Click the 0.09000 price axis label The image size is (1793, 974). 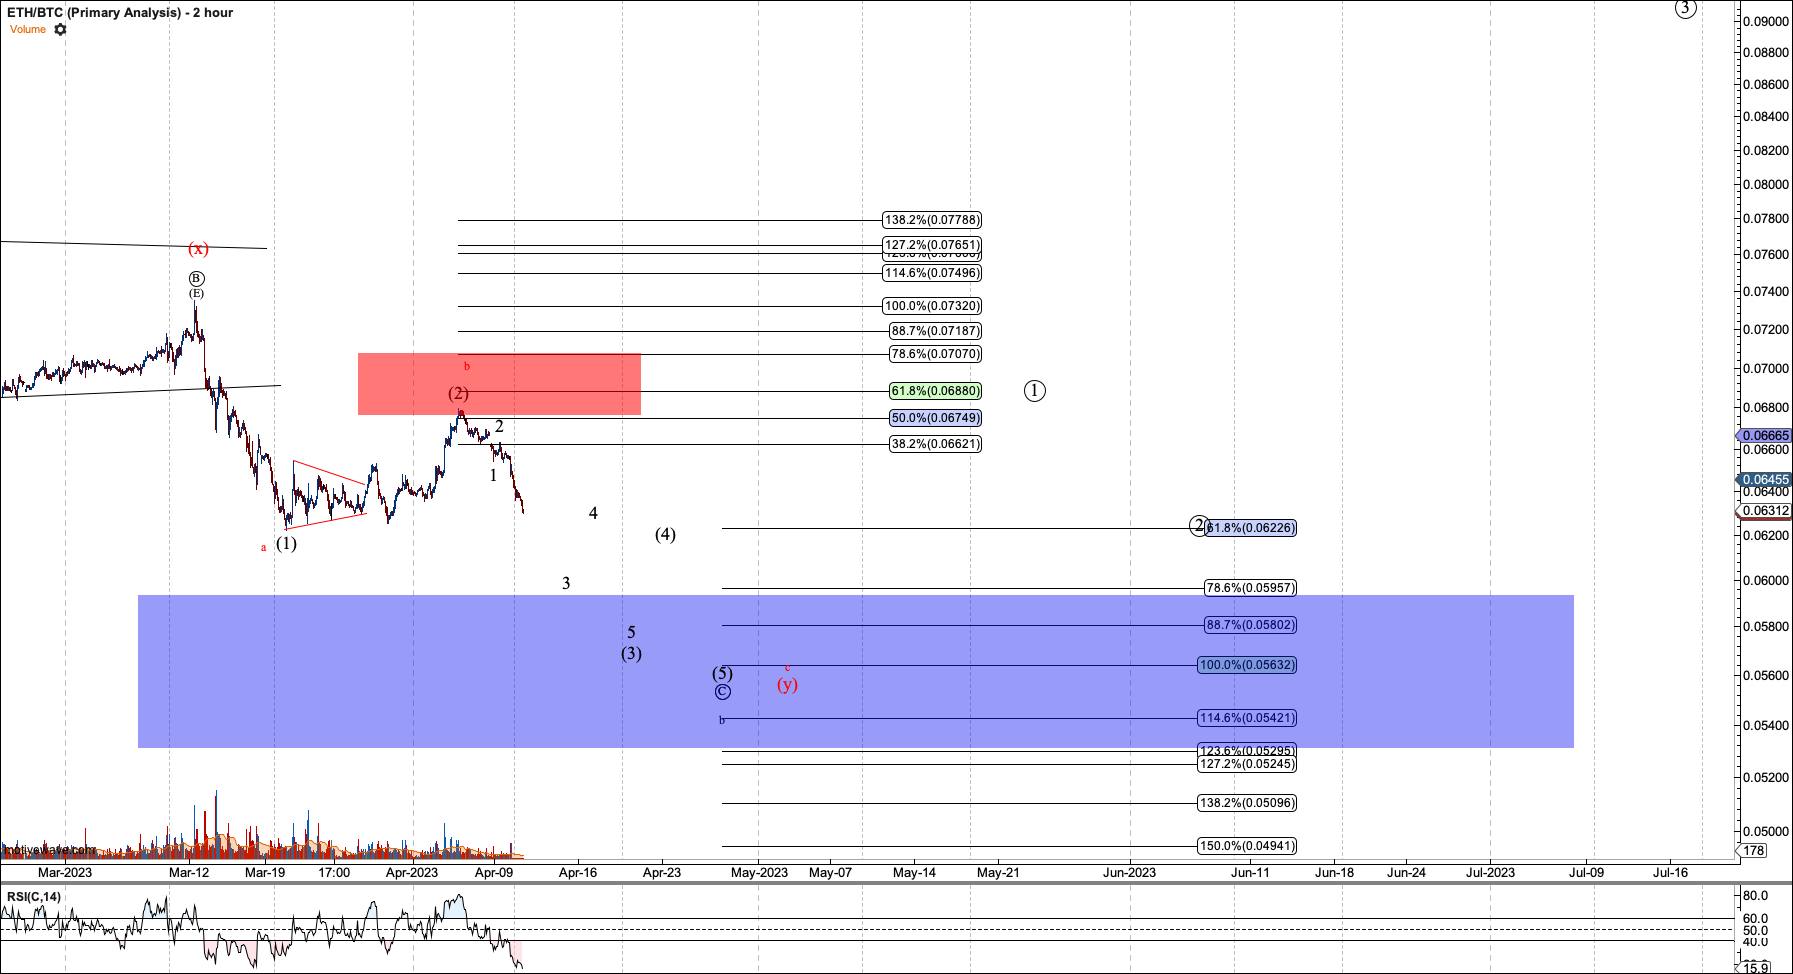(1765, 21)
